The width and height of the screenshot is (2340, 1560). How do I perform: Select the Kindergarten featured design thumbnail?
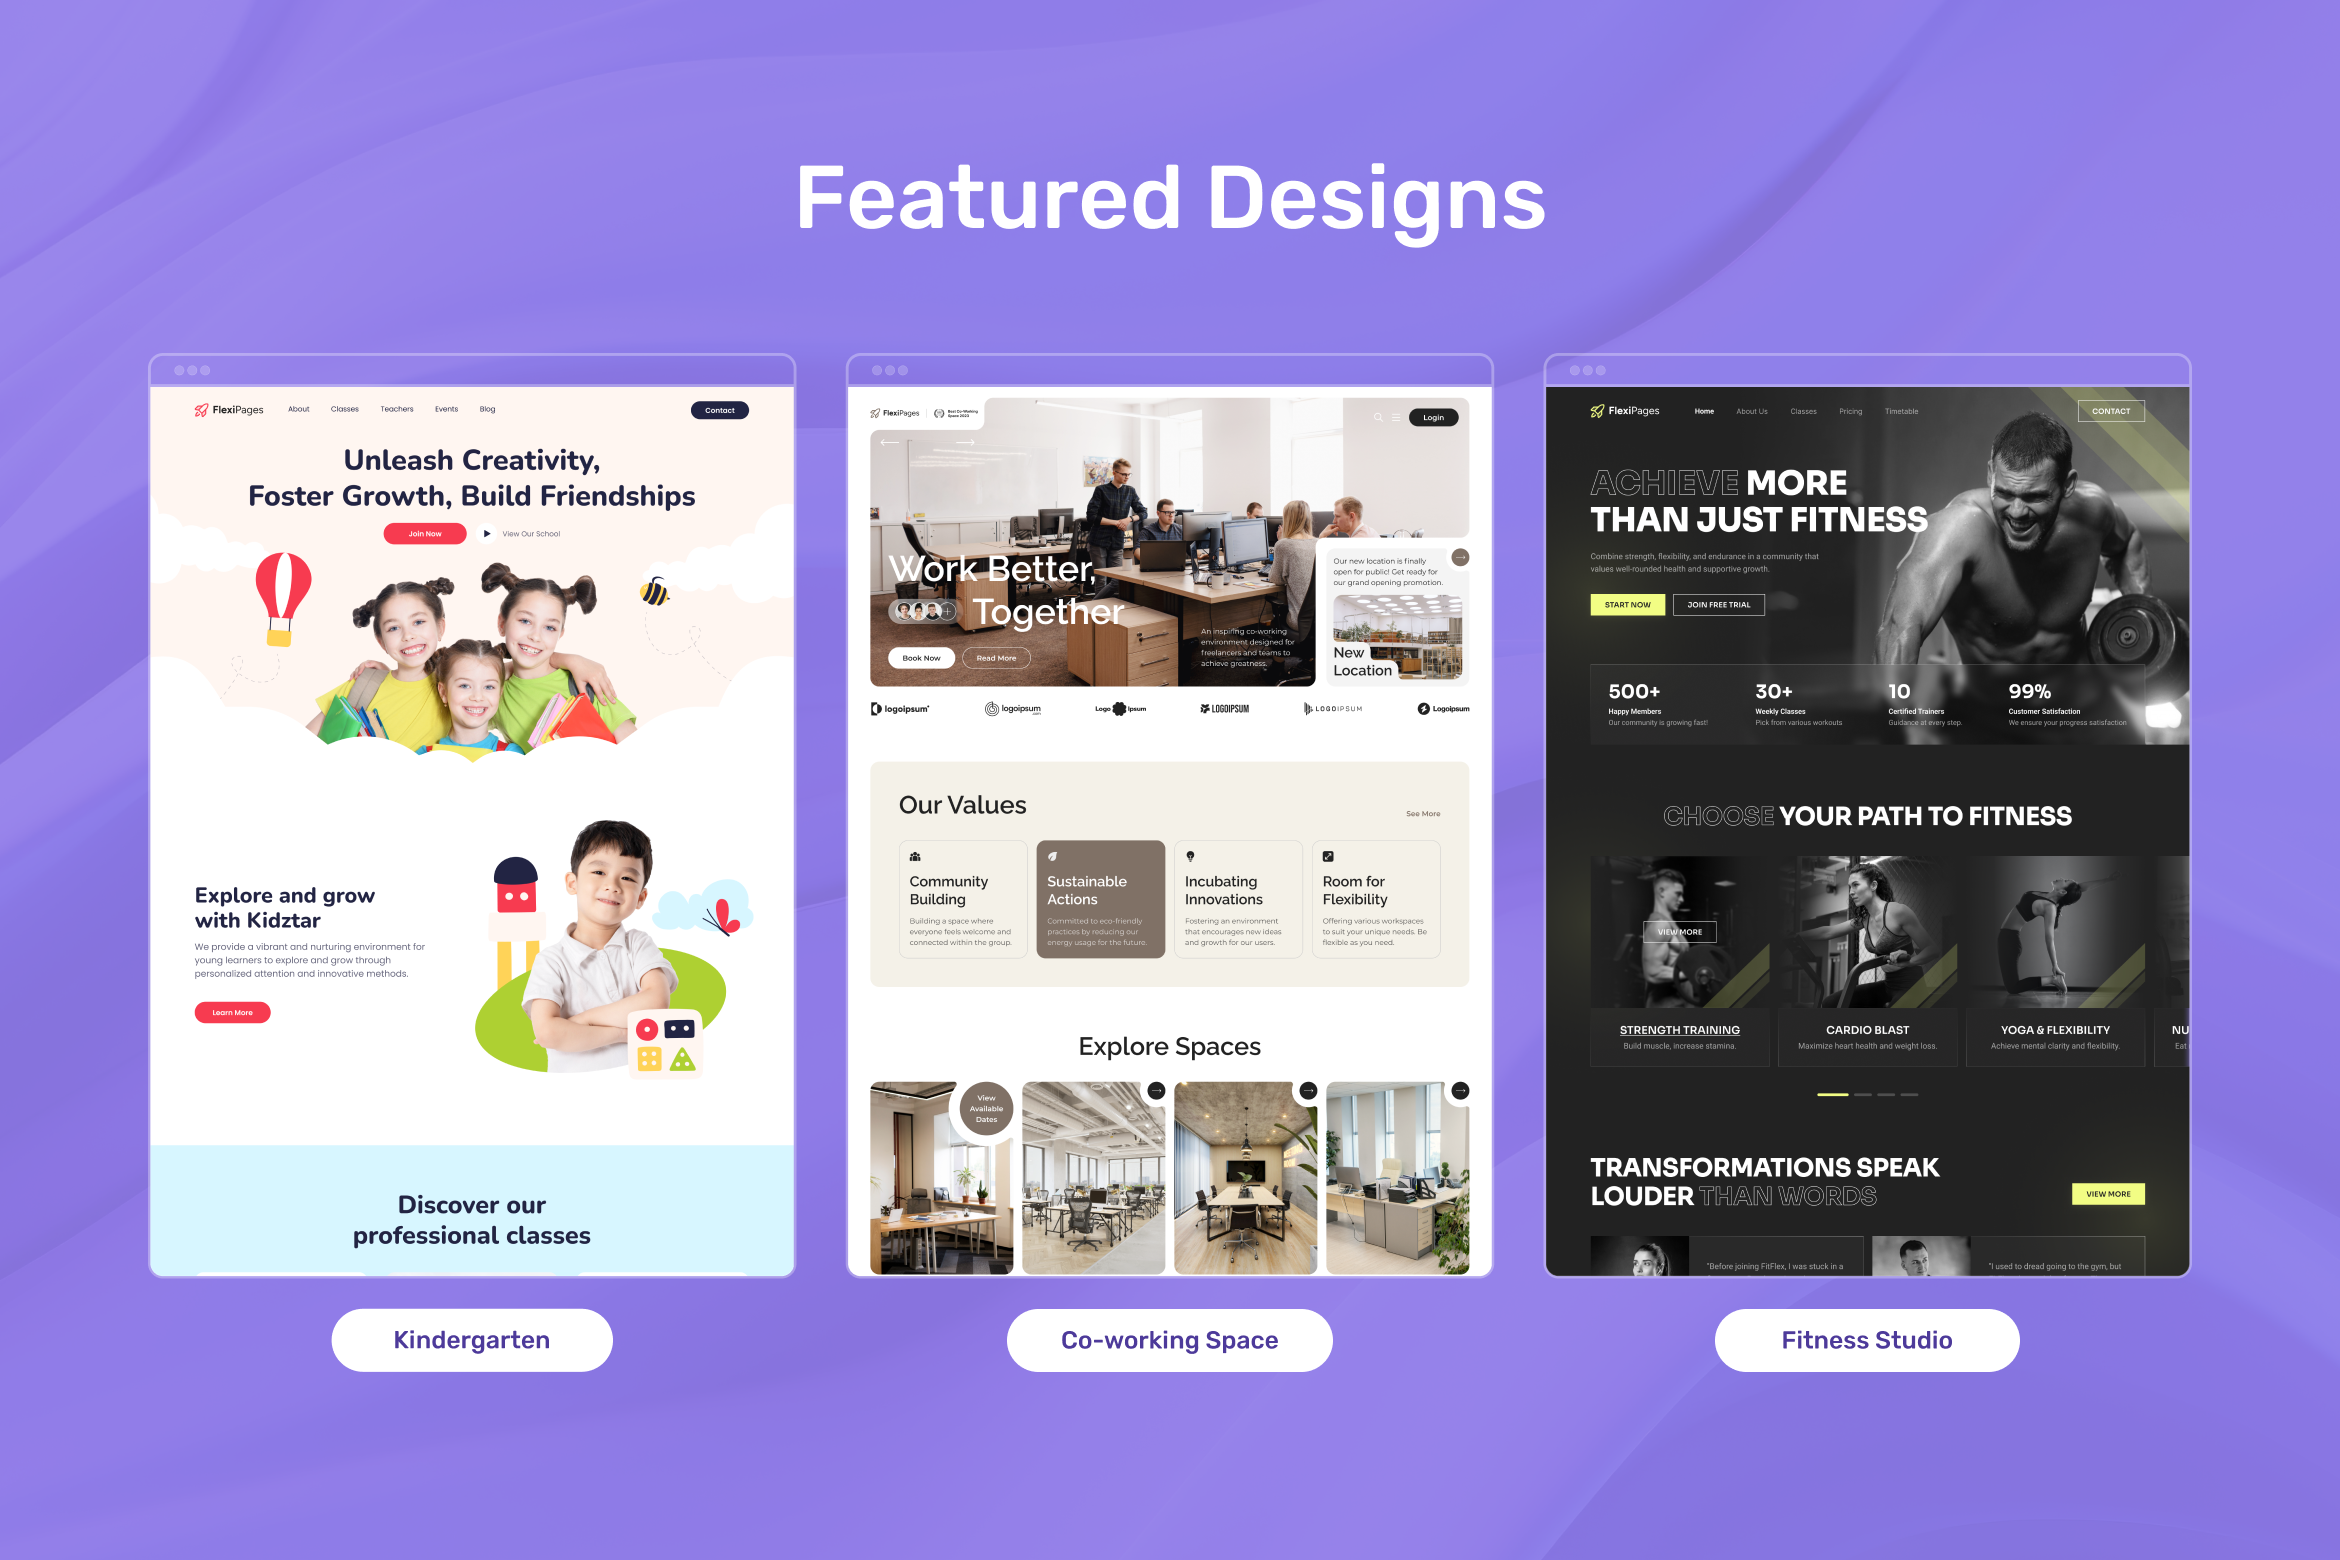pos(470,818)
